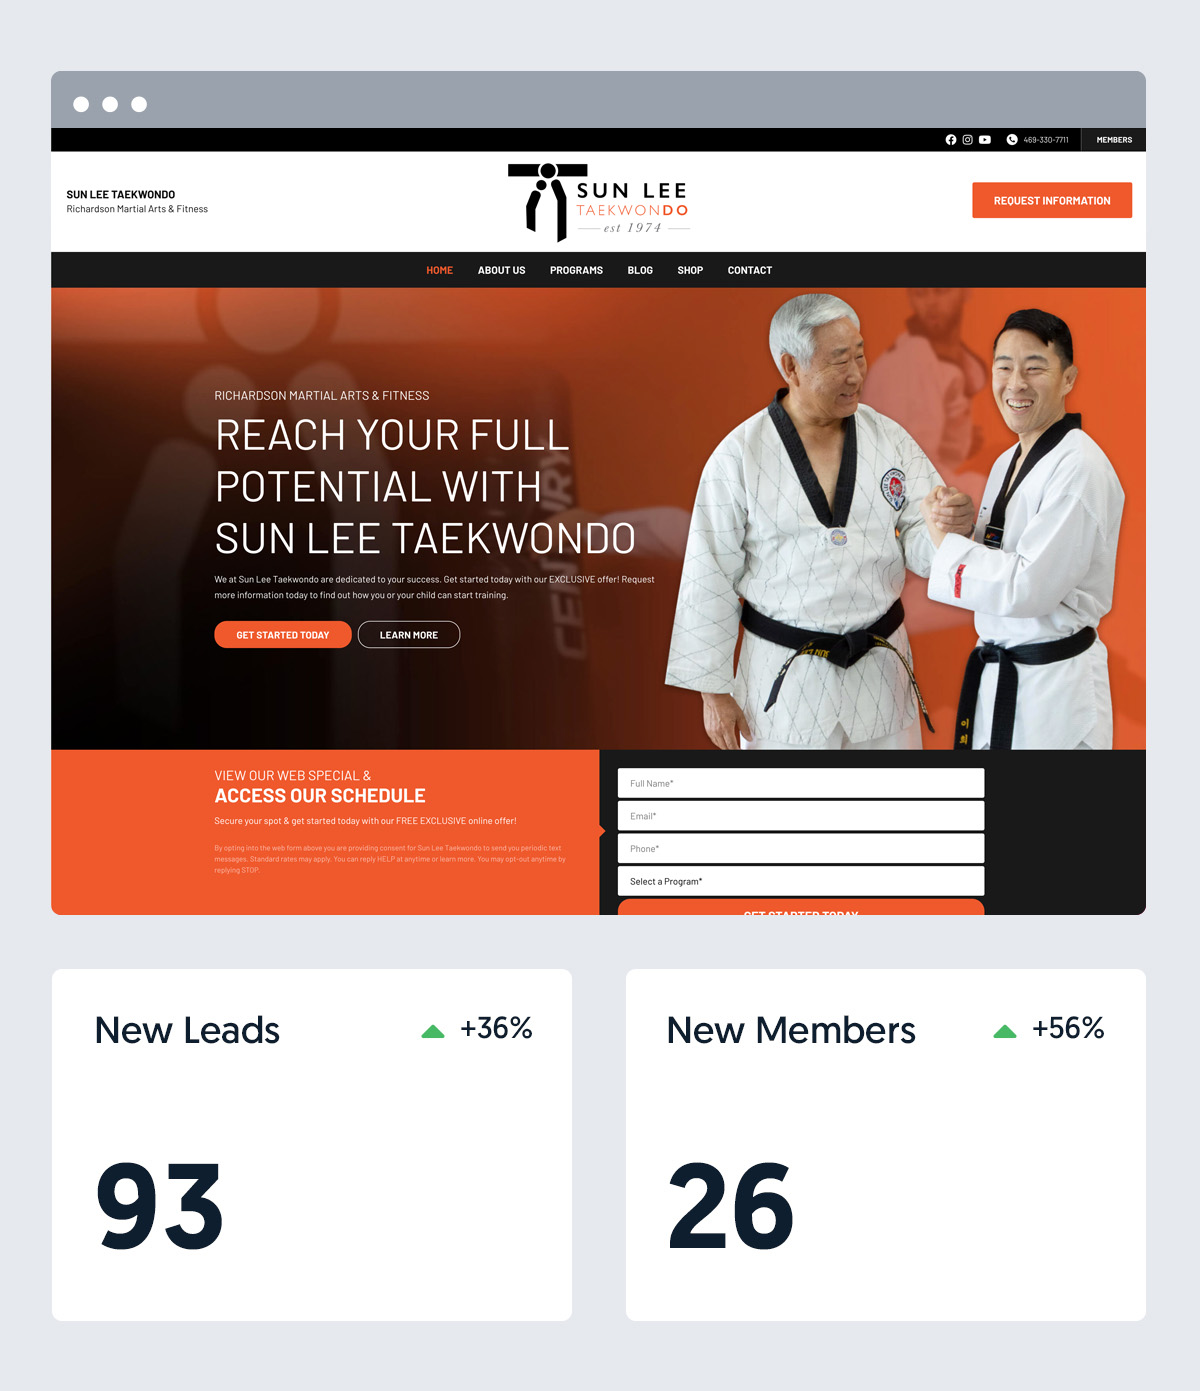Focus the Full Name input field
This screenshot has height=1391, width=1200.
click(801, 783)
